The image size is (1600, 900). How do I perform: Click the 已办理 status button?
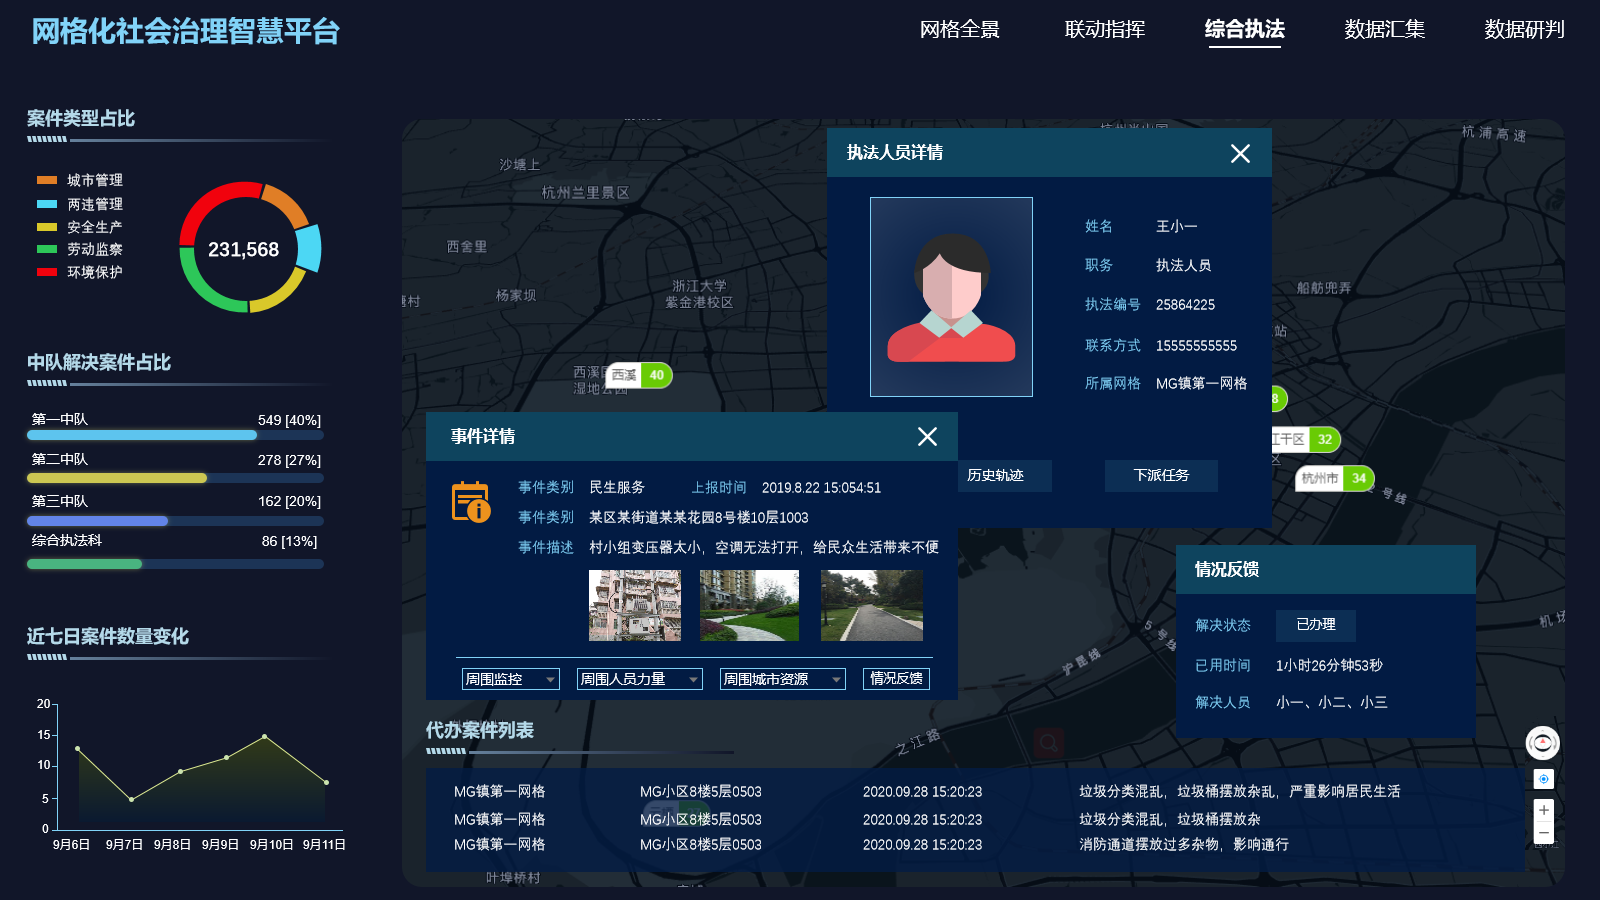coord(1316,624)
